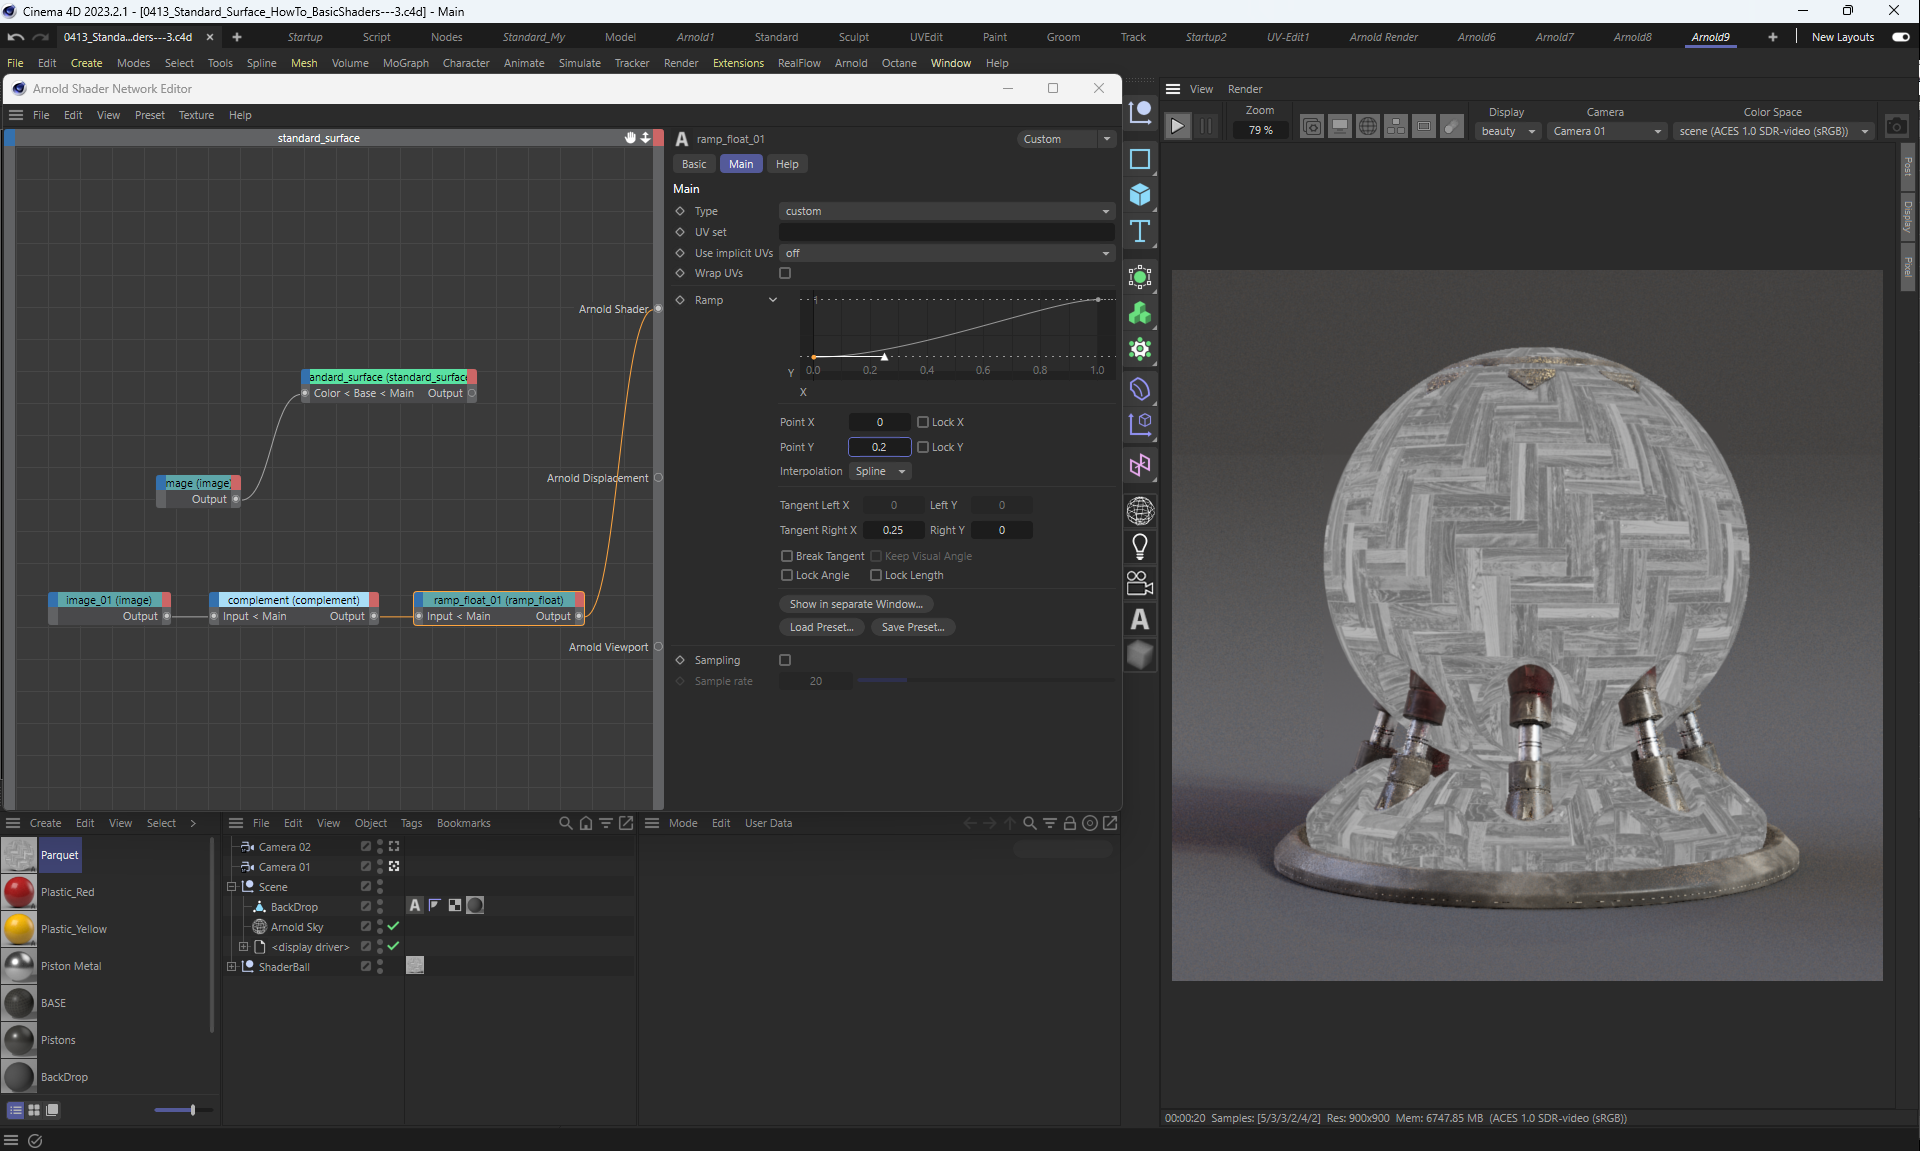Open the Interpolation Spline dropdown
This screenshot has height=1151, width=1920.
tap(879, 471)
